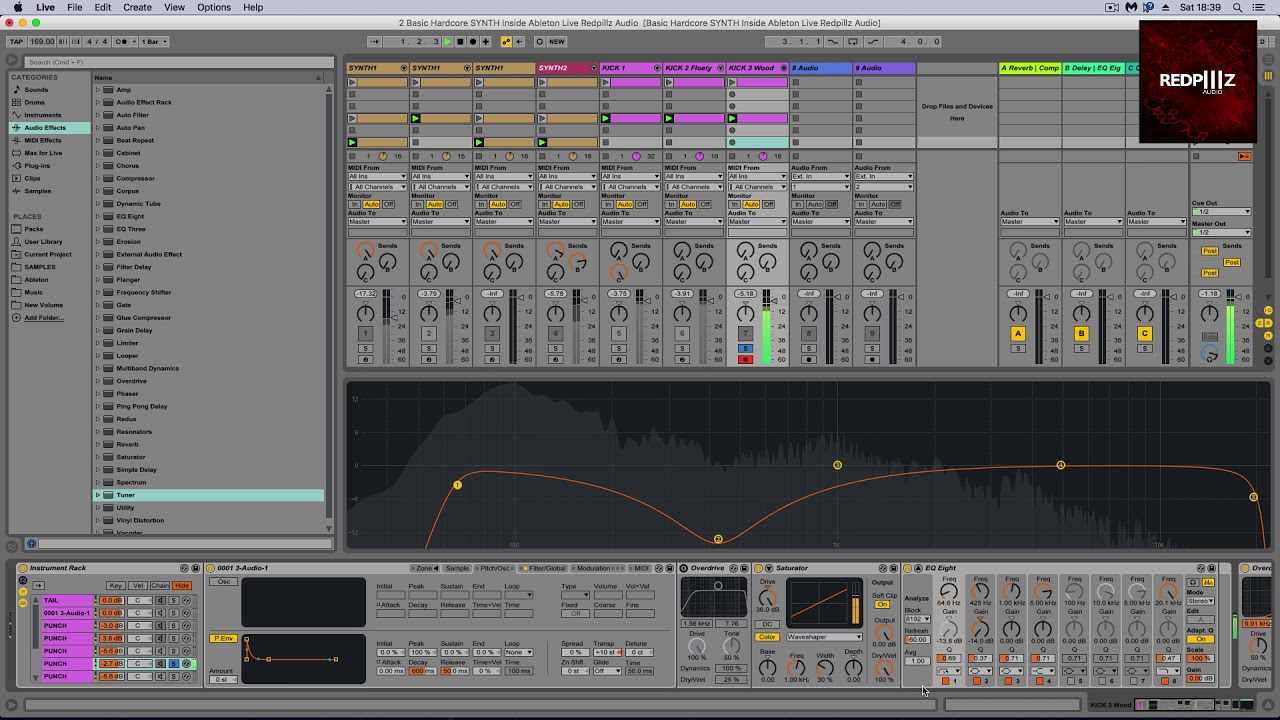Open the EQ Eight Block size dropdown

pos(915,619)
